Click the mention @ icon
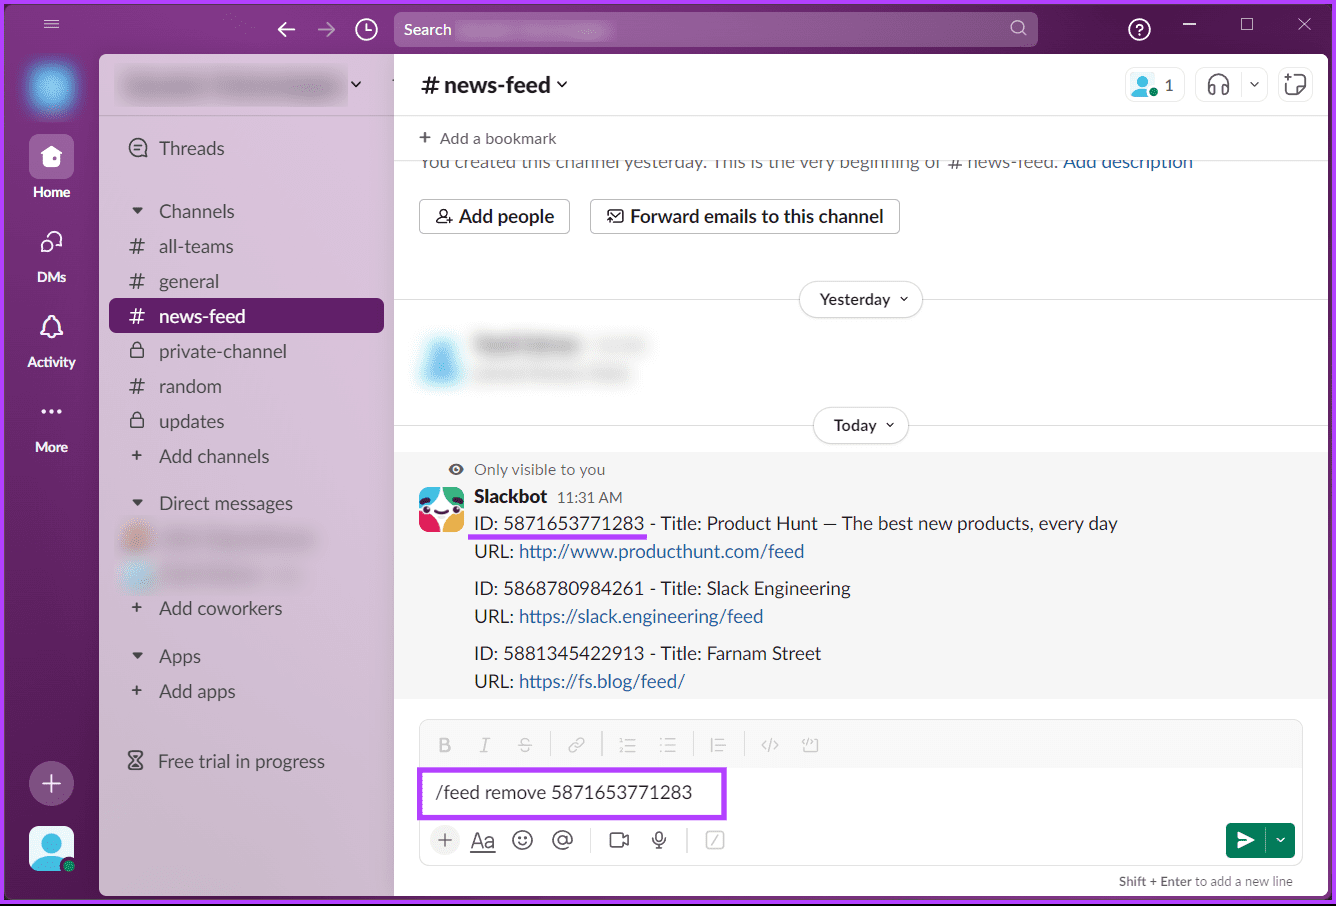This screenshot has width=1336, height=906. [x=563, y=840]
